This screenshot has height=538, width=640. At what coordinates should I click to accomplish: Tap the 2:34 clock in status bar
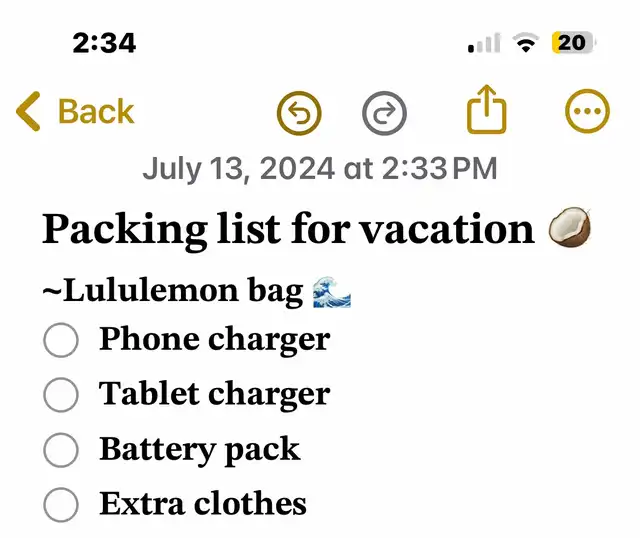click(x=104, y=43)
